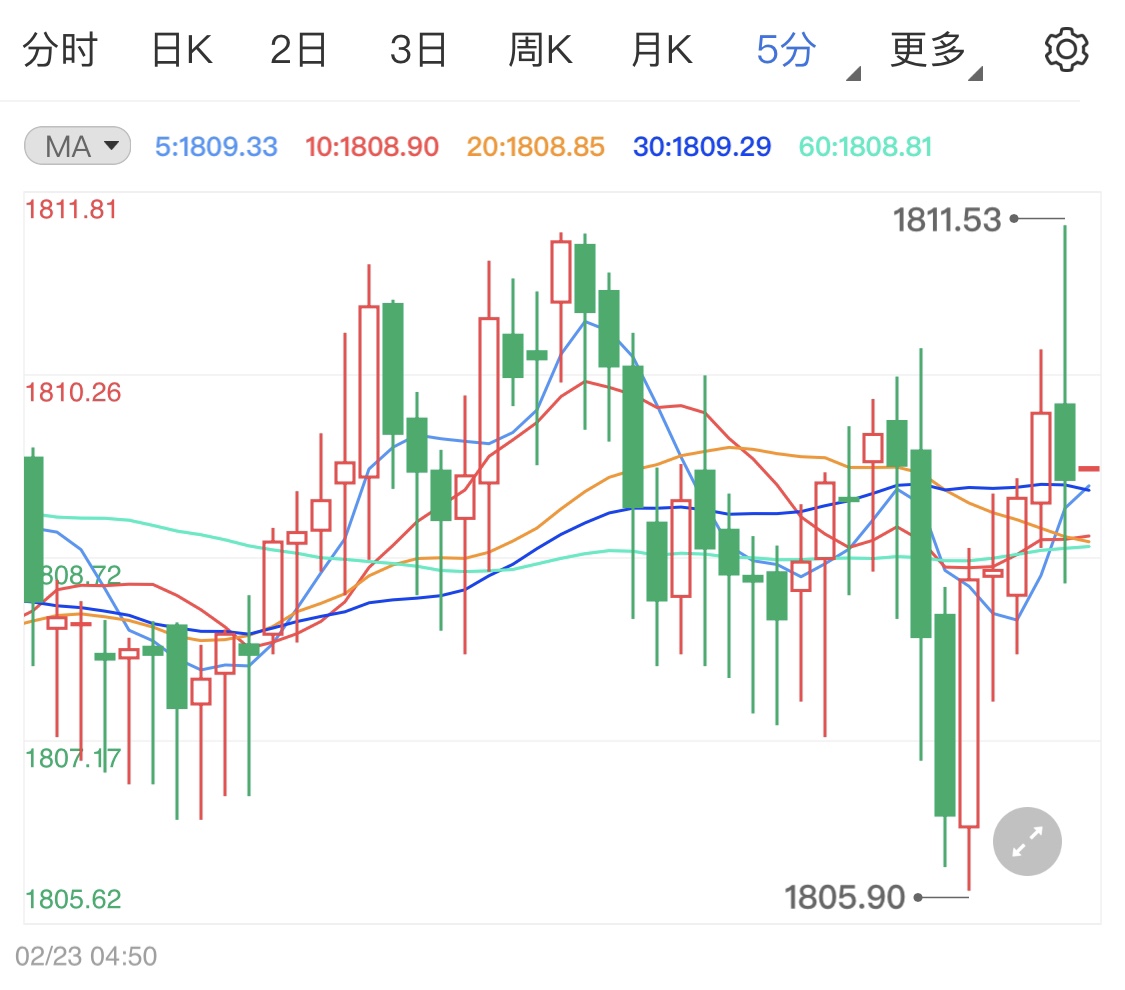Switch to 分时 tab

coord(60,50)
